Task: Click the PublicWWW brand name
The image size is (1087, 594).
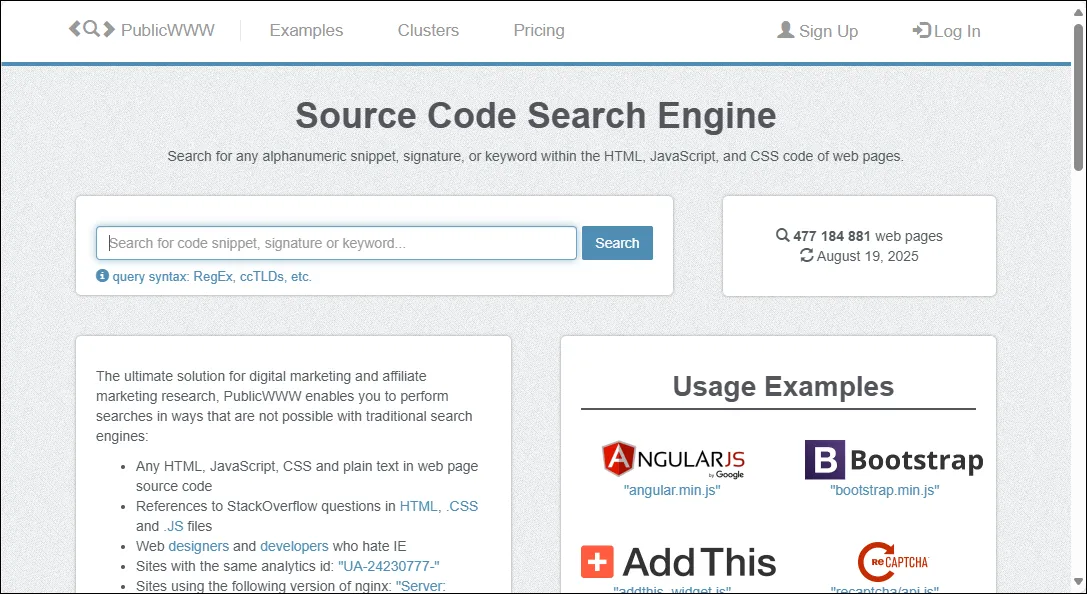Action: coord(168,30)
